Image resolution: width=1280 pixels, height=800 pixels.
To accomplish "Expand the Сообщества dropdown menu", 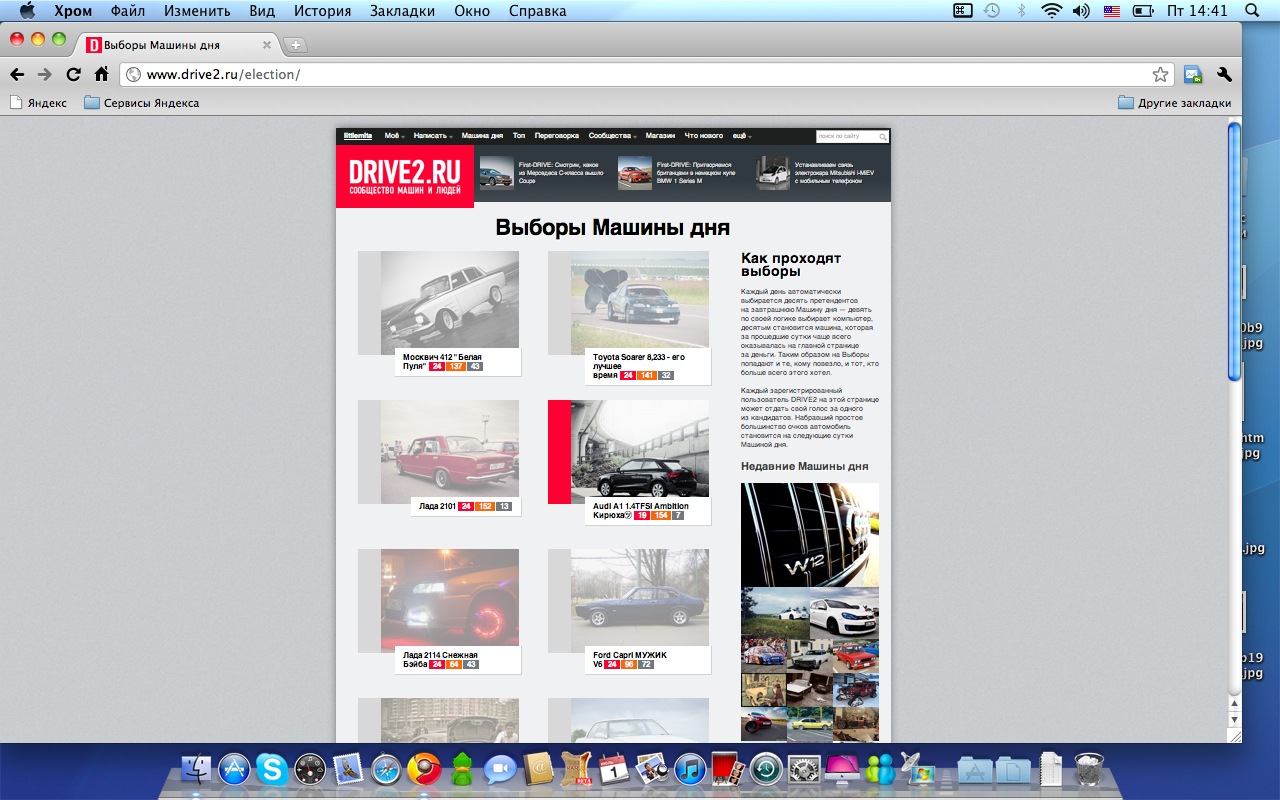I will point(613,136).
